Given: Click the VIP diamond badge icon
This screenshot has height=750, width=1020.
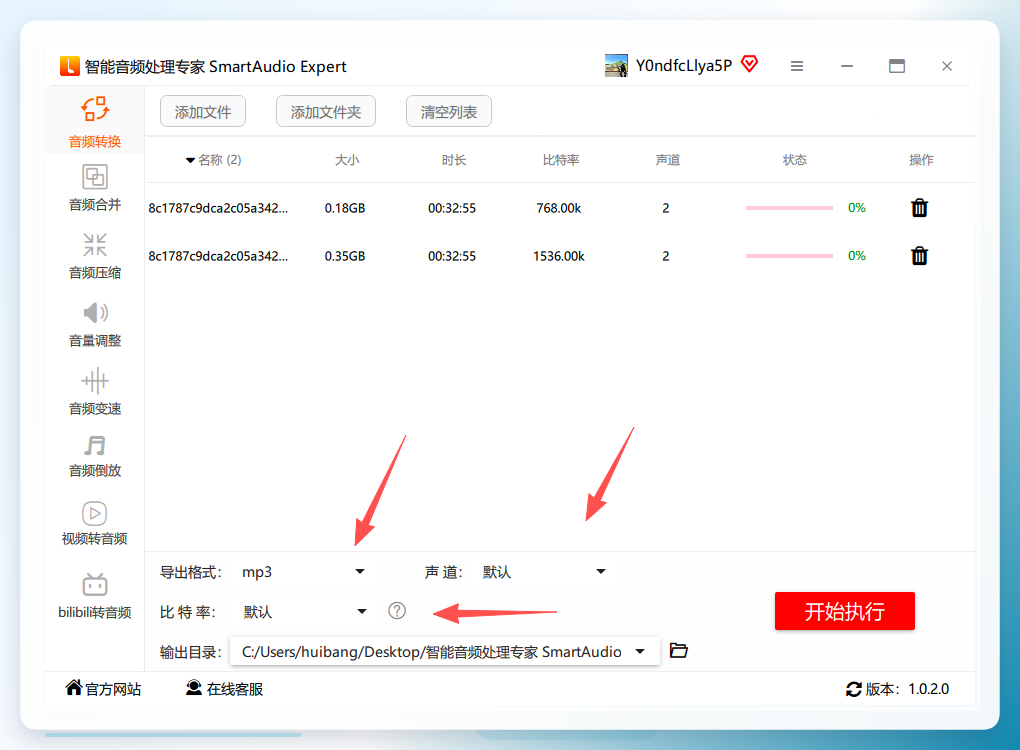Looking at the screenshot, I should click(749, 64).
